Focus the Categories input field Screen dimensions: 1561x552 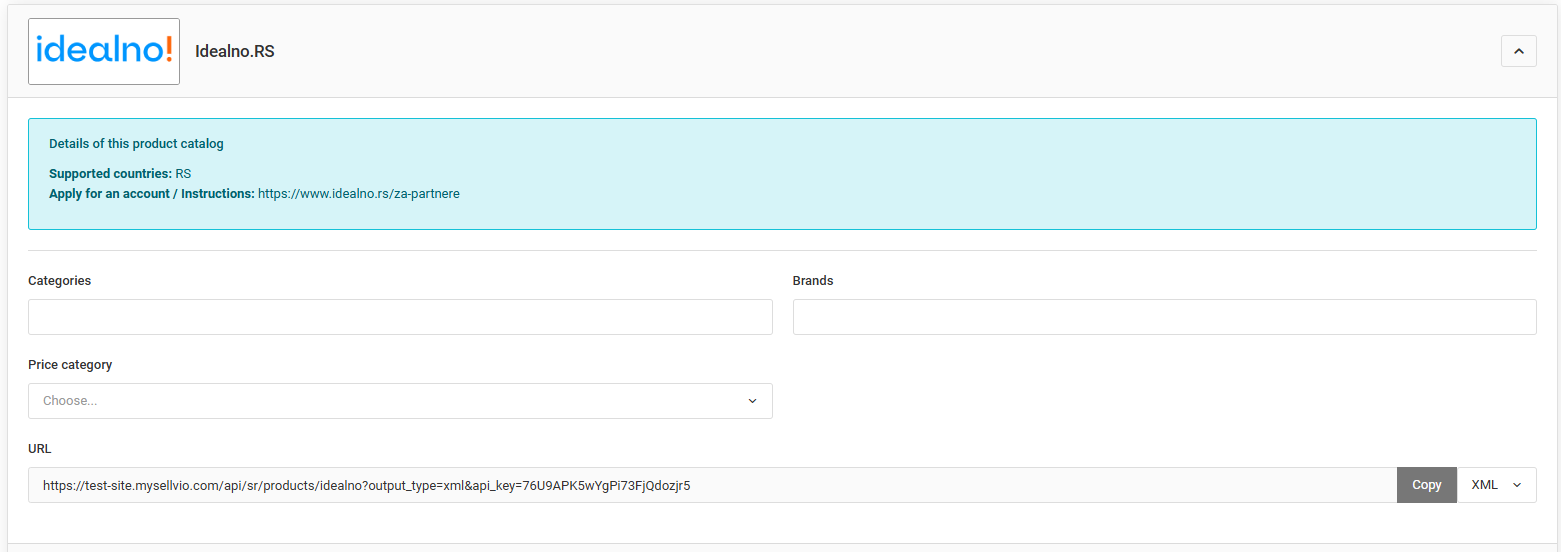pos(400,317)
